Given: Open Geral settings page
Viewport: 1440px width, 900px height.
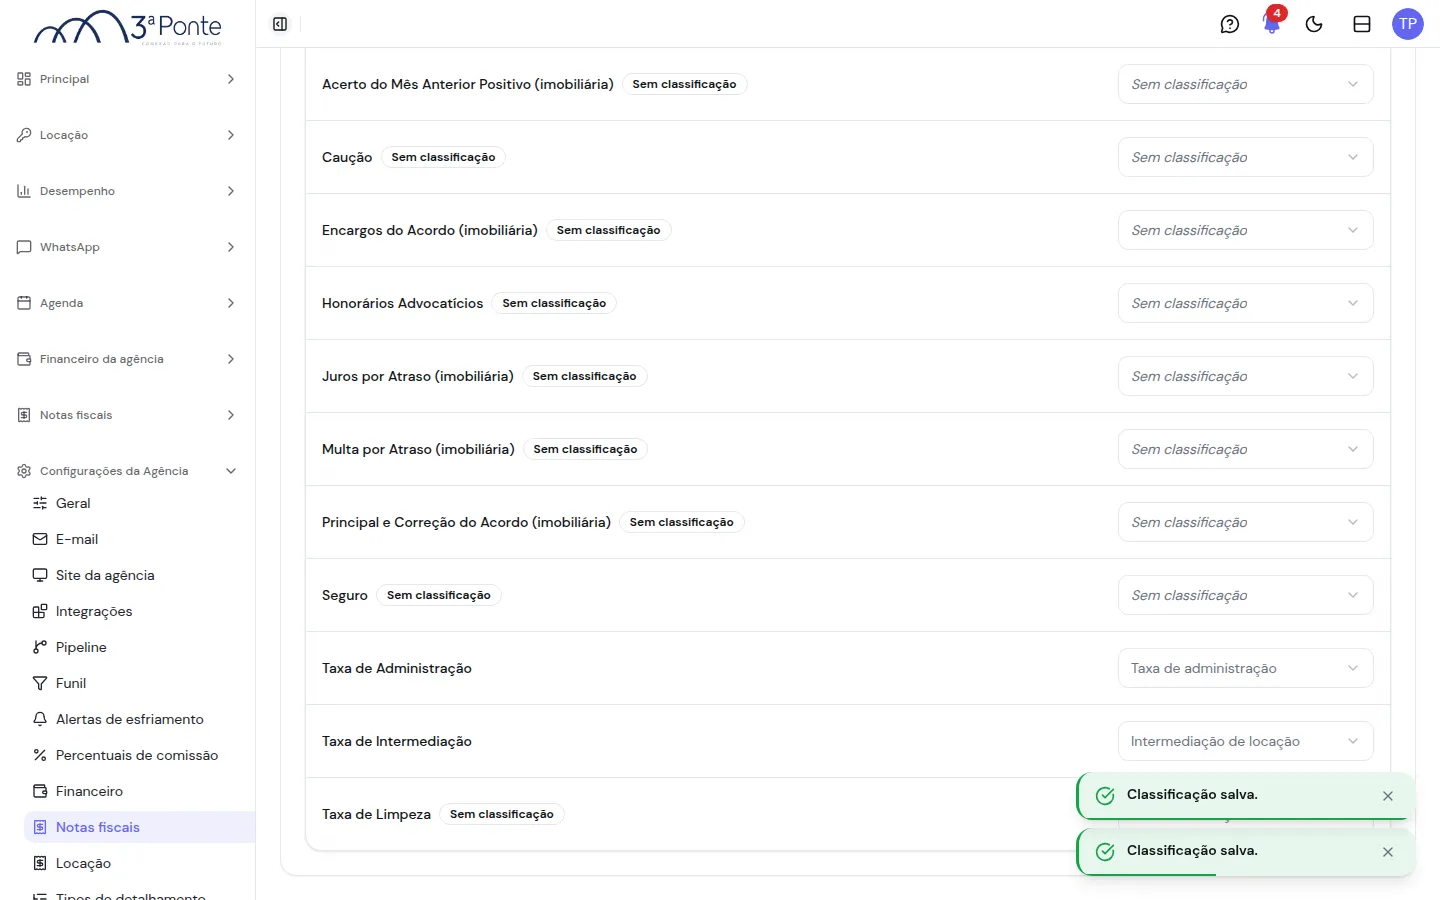Looking at the screenshot, I should pos(140,503).
